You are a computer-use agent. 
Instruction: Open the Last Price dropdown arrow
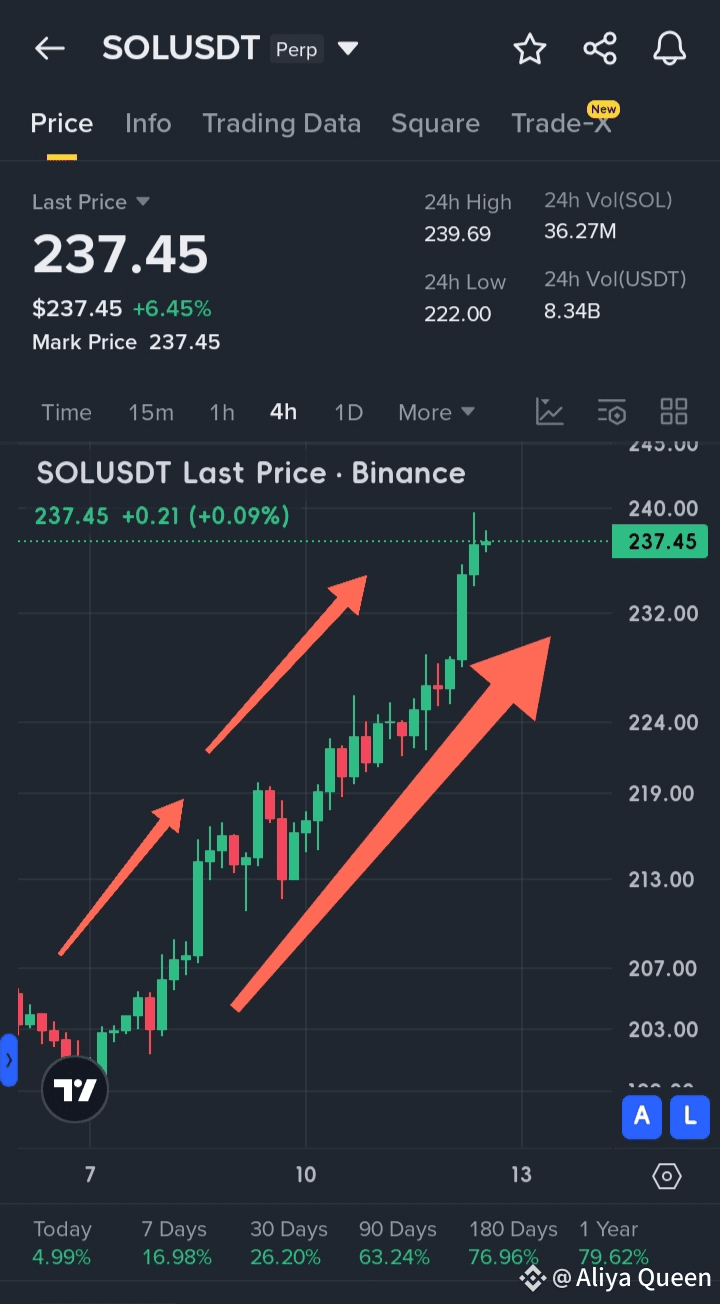pyautogui.click(x=143, y=202)
